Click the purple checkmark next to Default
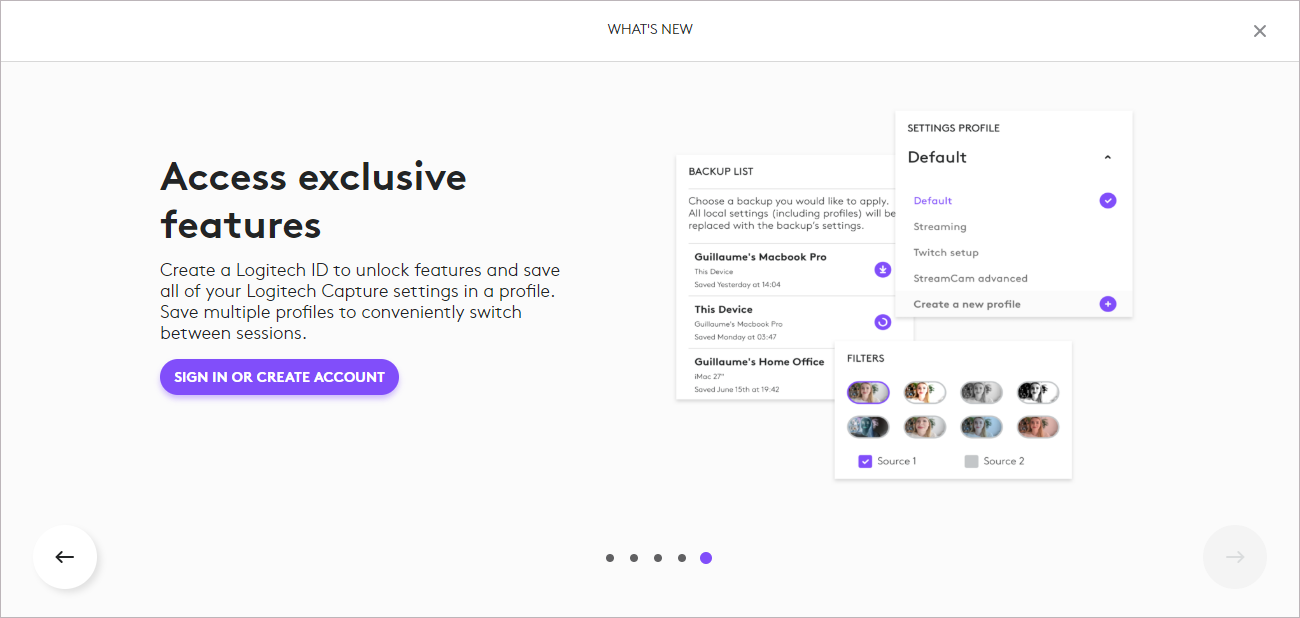 pyautogui.click(x=1108, y=200)
